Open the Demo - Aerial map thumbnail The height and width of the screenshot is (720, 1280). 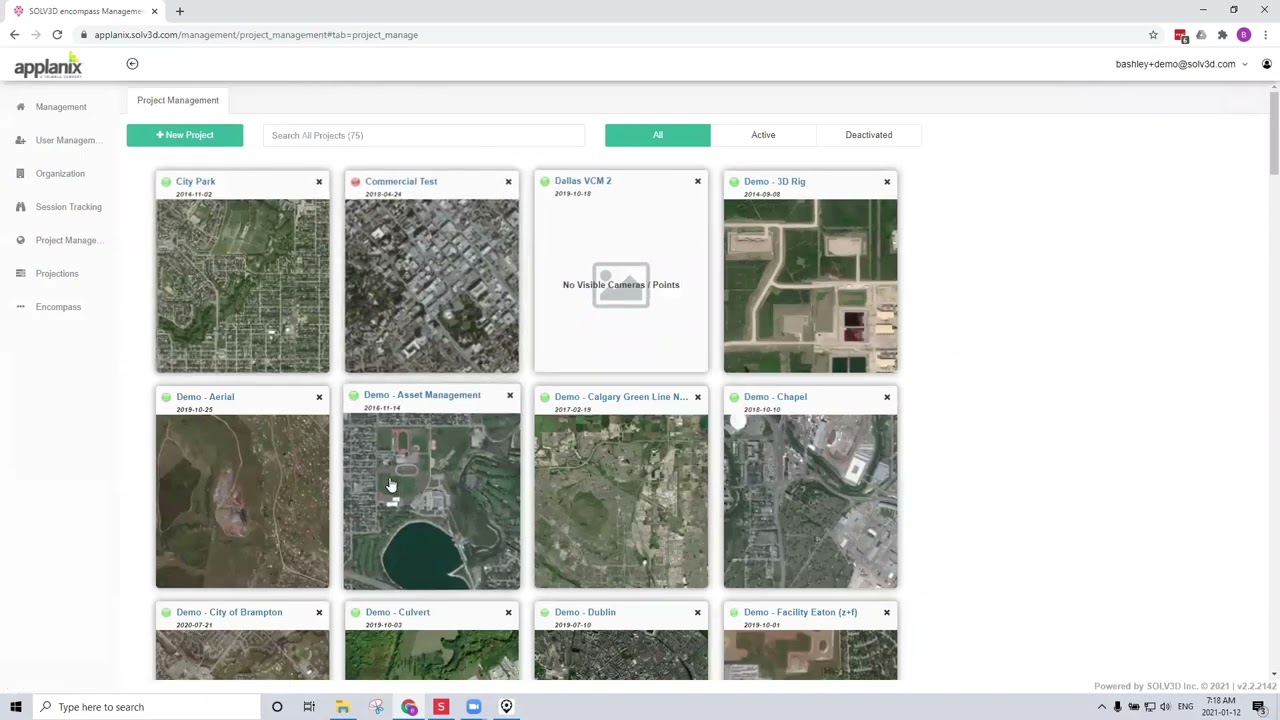tap(242, 501)
